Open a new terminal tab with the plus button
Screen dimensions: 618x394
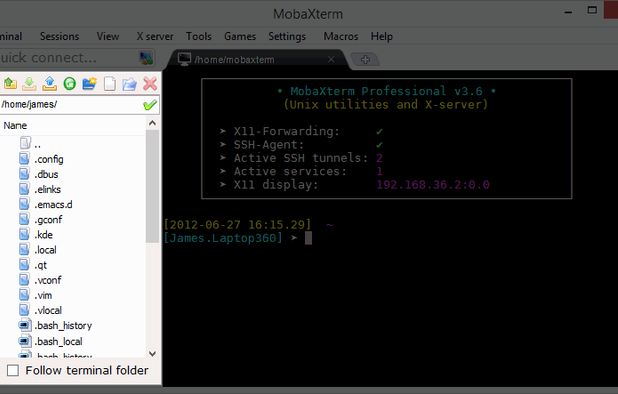[365, 59]
